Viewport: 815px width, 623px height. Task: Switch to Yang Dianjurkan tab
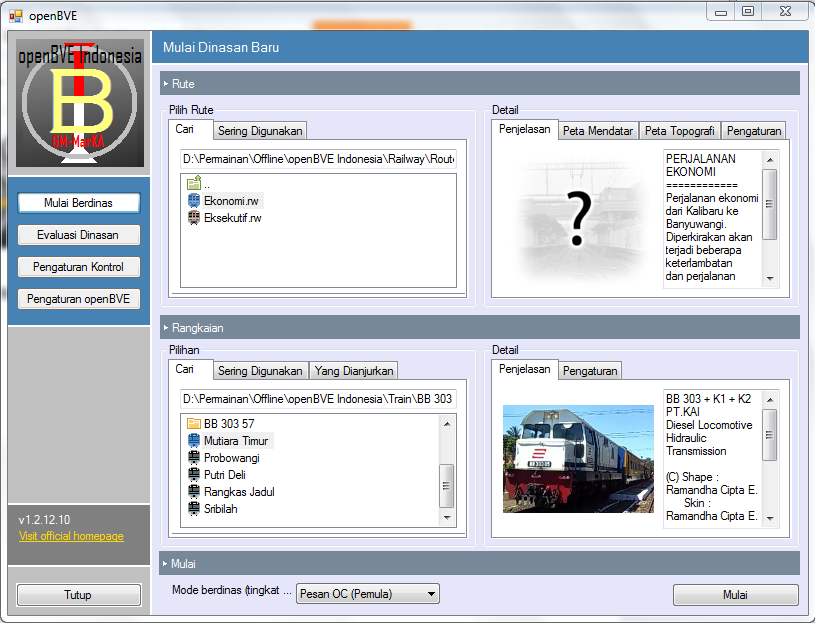[354, 371]
